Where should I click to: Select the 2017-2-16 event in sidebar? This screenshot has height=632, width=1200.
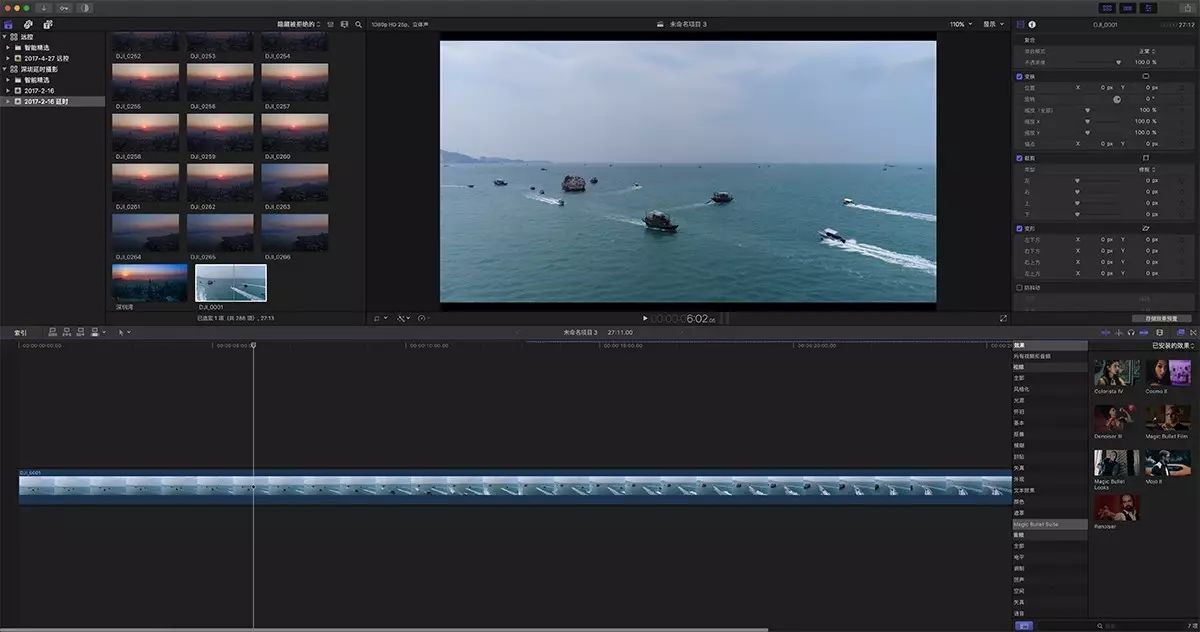click(41, 91)
